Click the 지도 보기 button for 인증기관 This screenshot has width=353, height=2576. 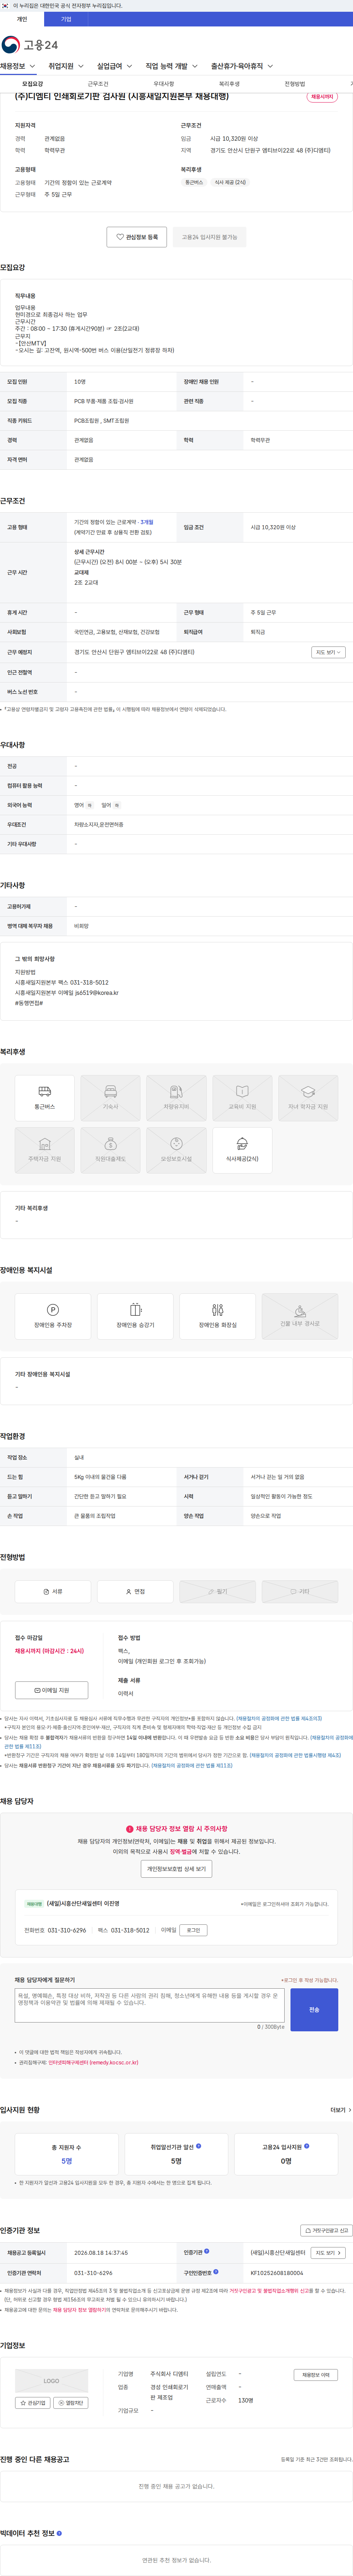coord(328,2253)
